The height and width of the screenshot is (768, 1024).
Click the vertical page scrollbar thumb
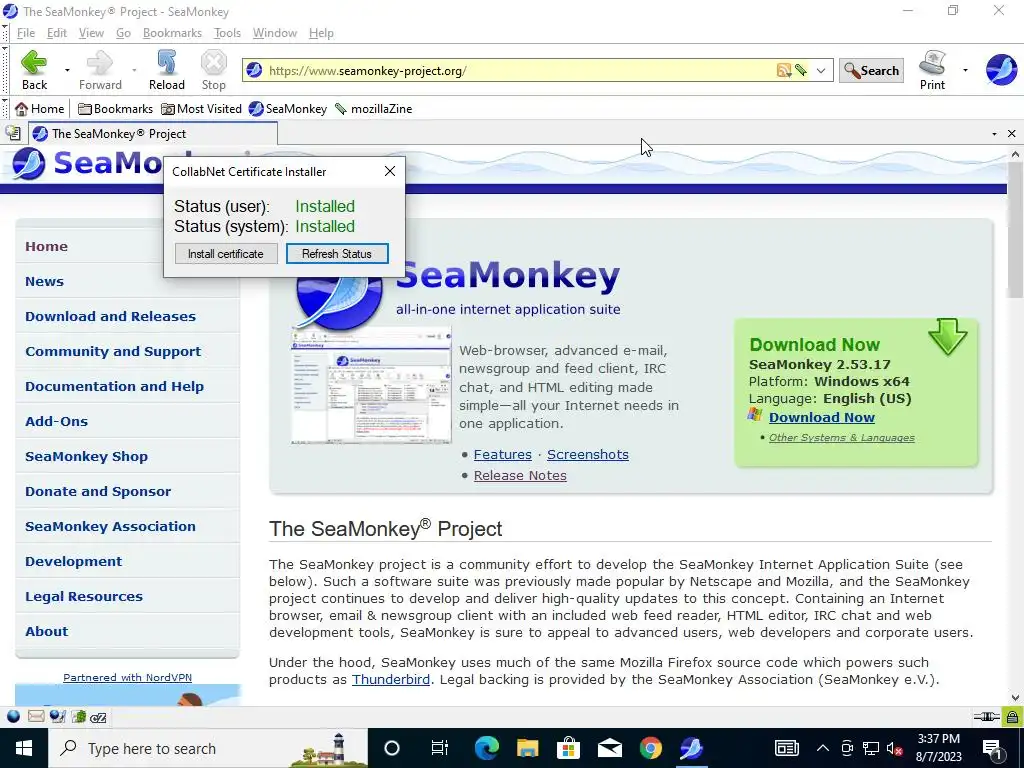tap(1015, 231)
